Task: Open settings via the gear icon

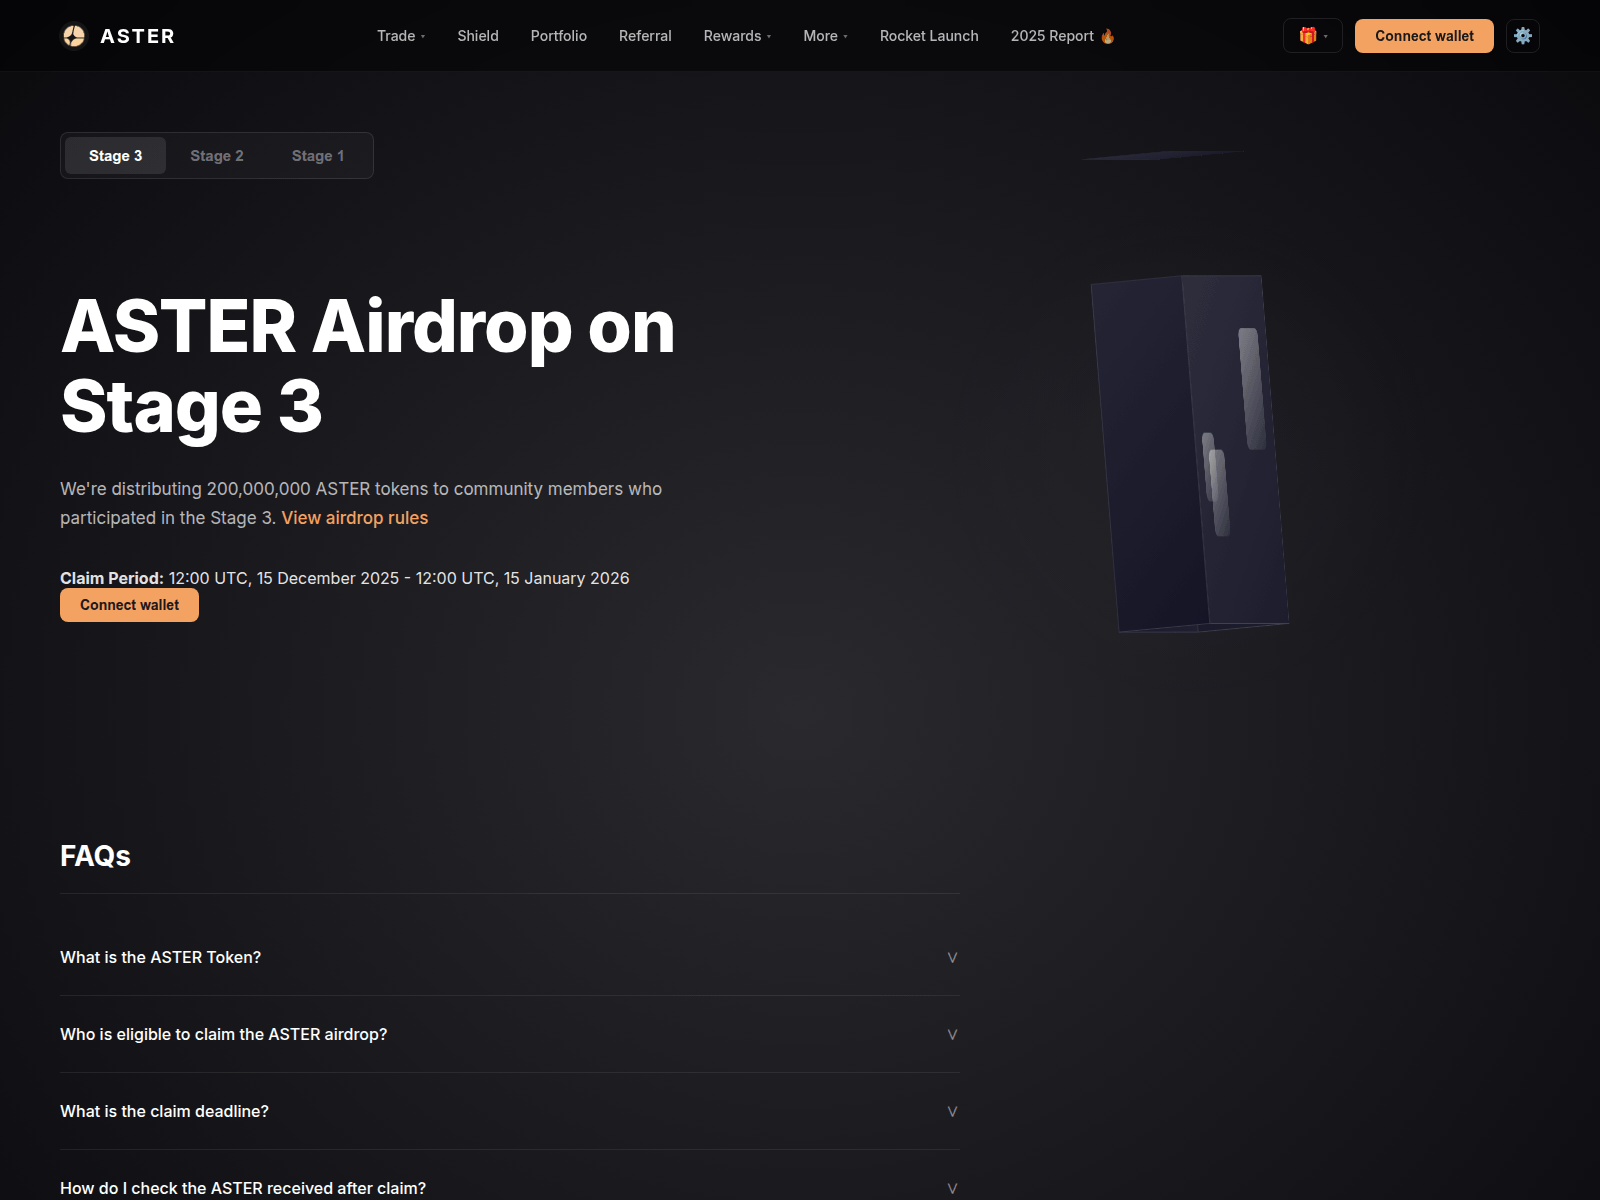Action: [x=1522, y=36]
